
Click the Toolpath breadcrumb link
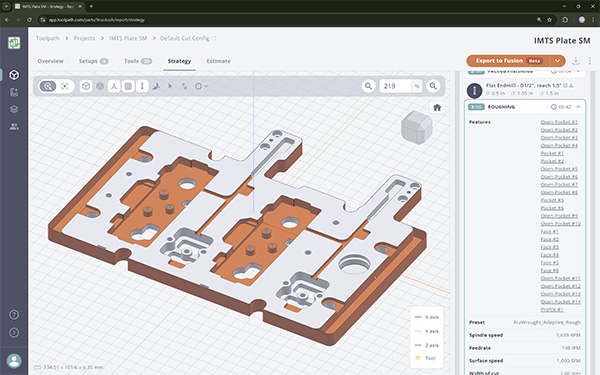coord(48,38)
